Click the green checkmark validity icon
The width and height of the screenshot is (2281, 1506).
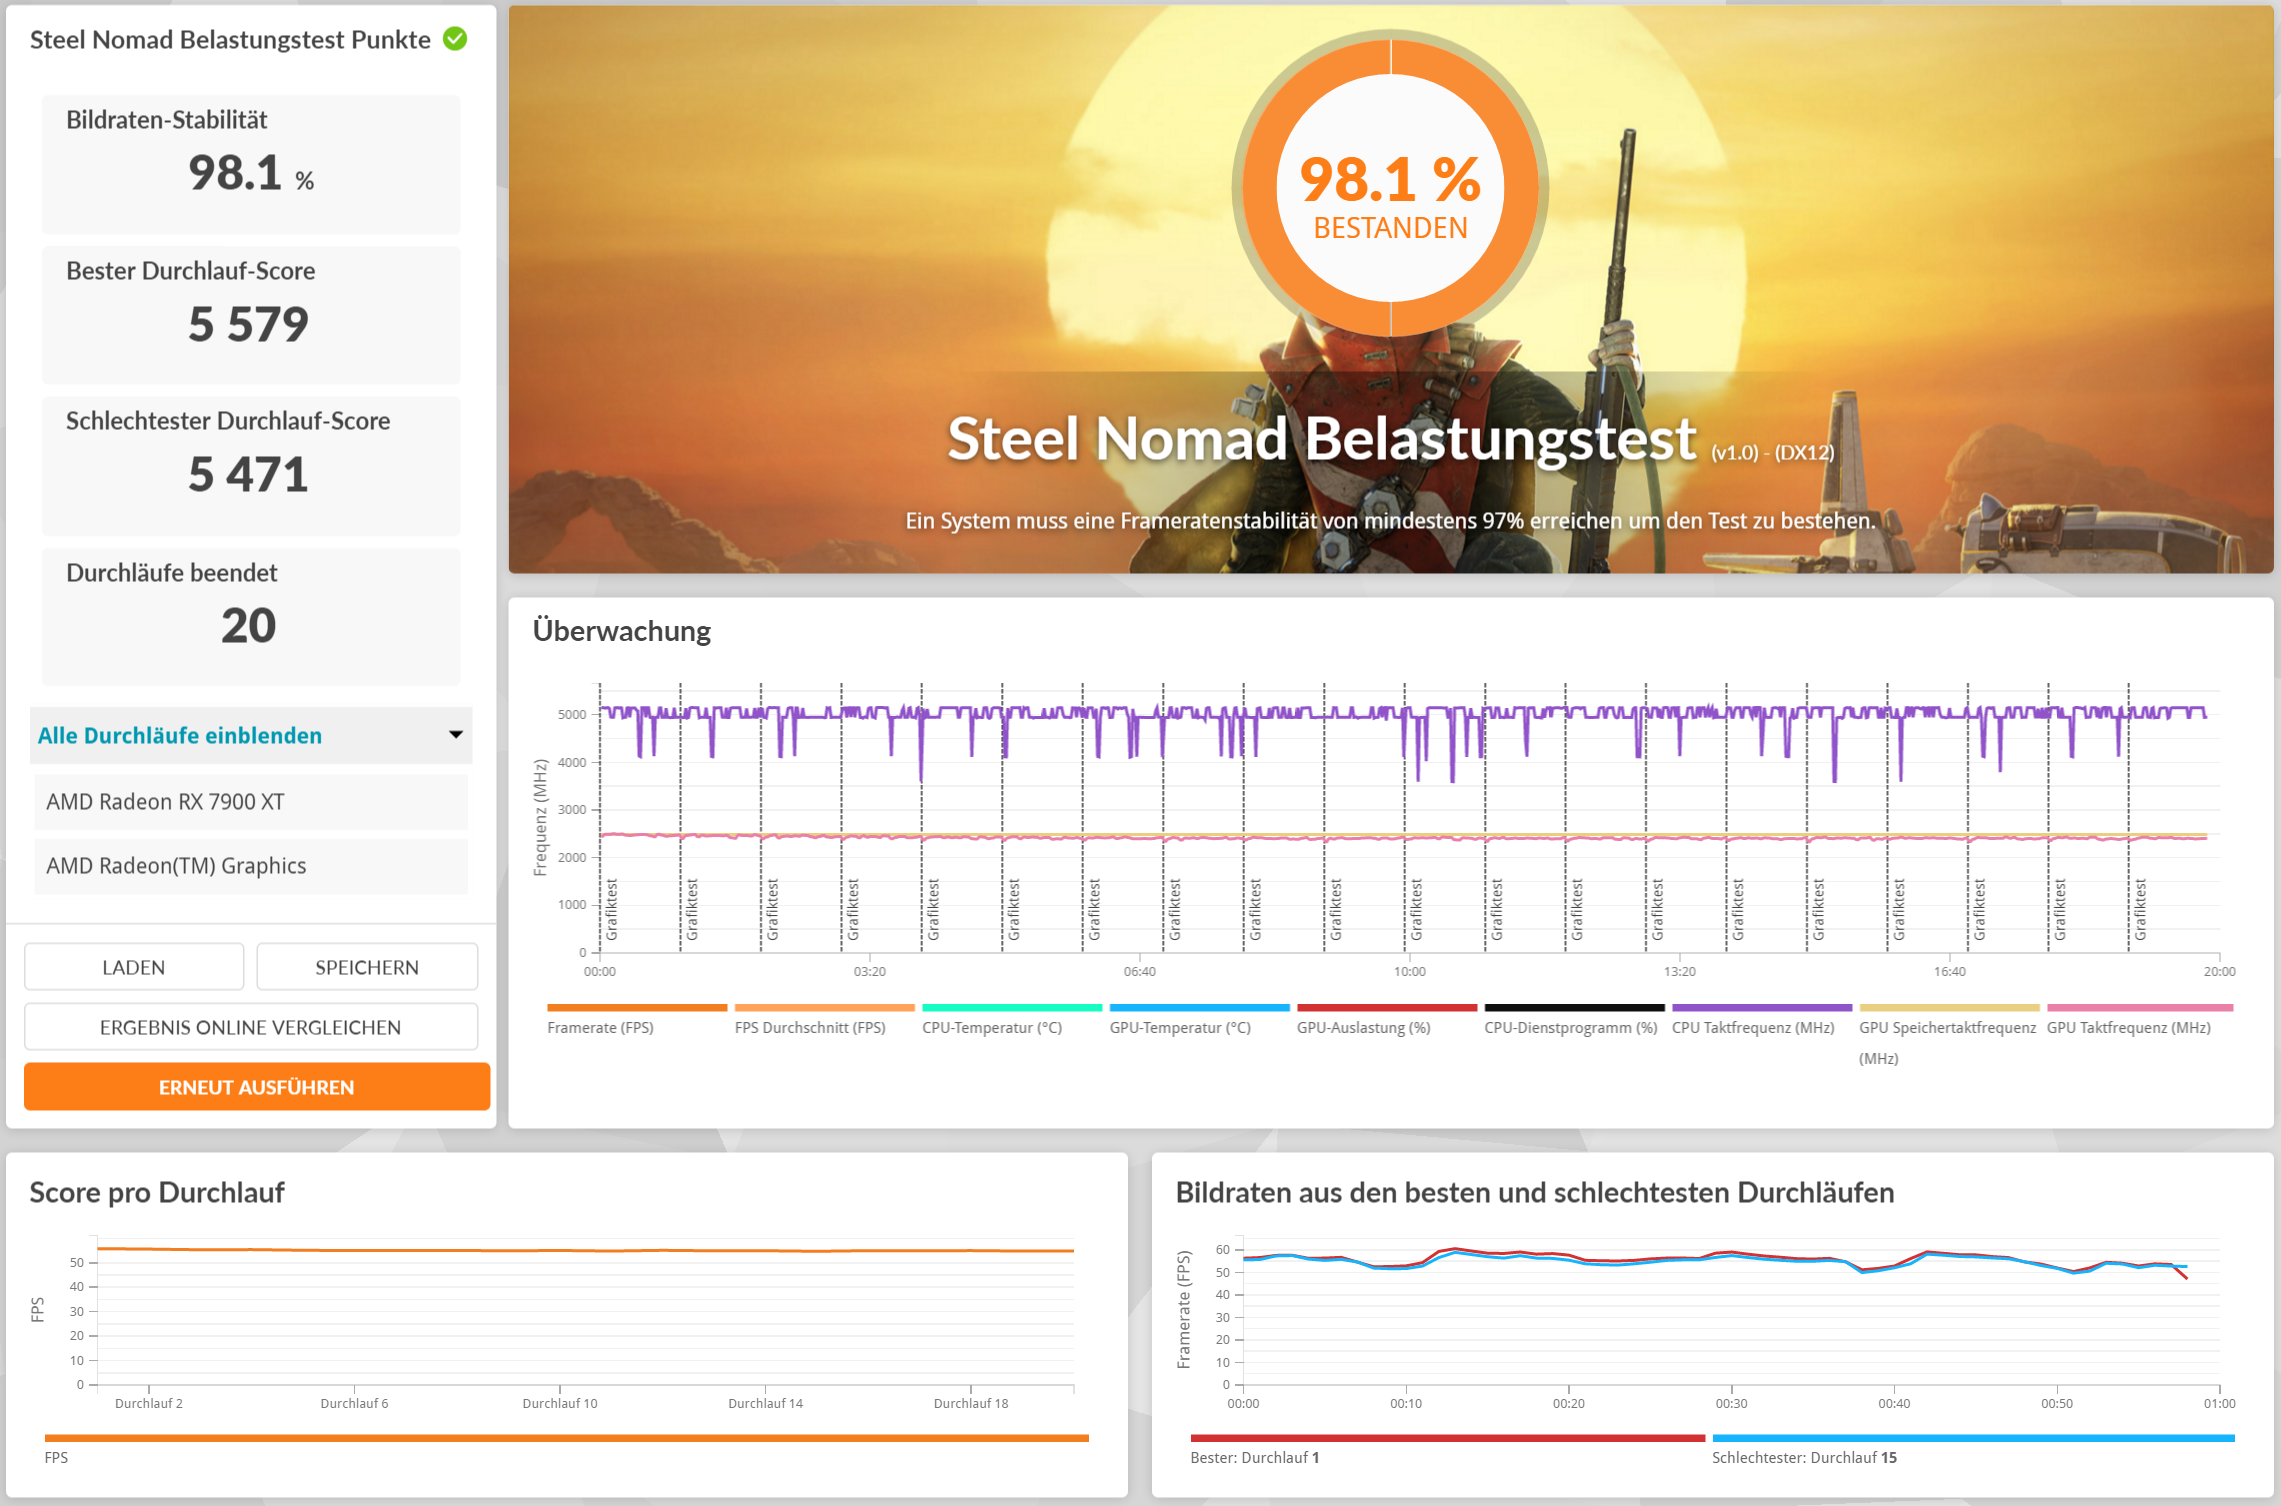(455, 39)
